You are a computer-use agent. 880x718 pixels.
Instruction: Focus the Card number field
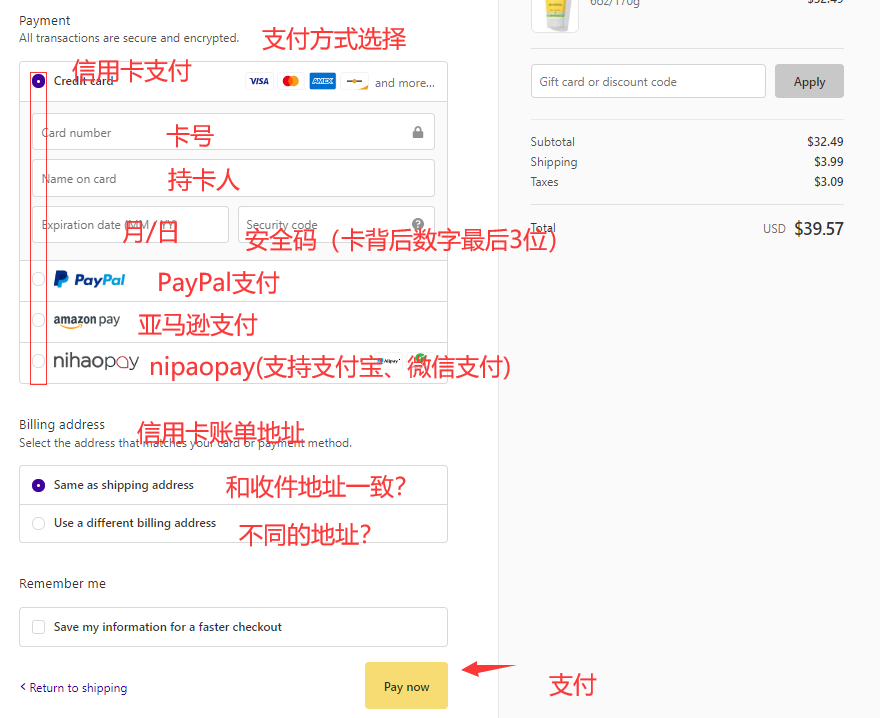point(233,132)
